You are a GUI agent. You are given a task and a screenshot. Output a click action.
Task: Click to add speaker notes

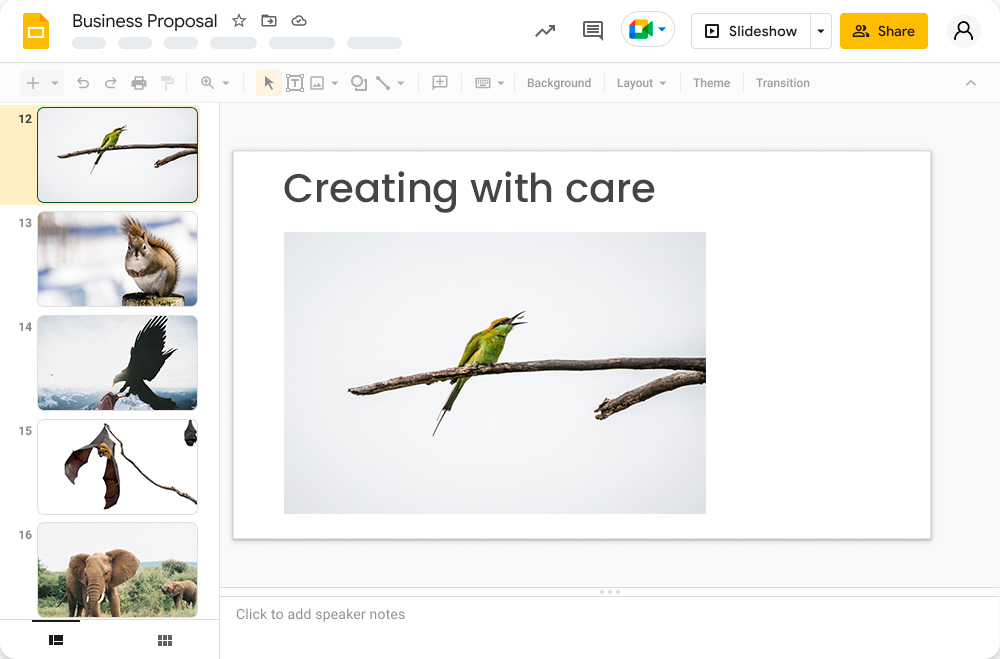click(x=320, y=614)
